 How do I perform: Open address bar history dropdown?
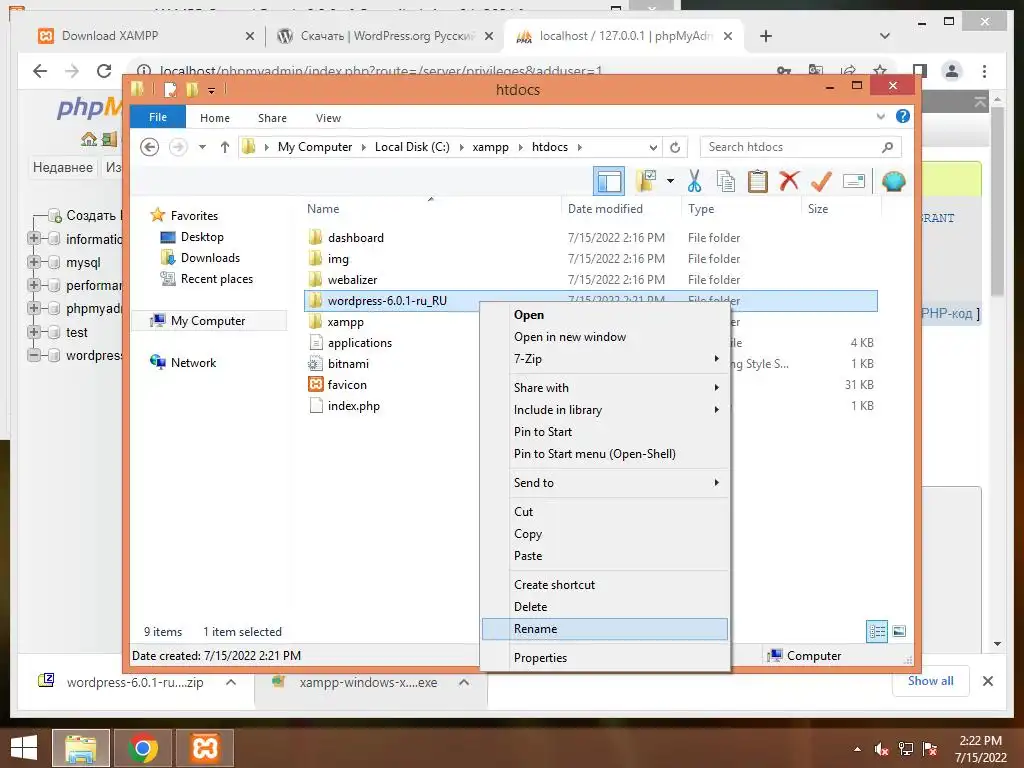652,148
